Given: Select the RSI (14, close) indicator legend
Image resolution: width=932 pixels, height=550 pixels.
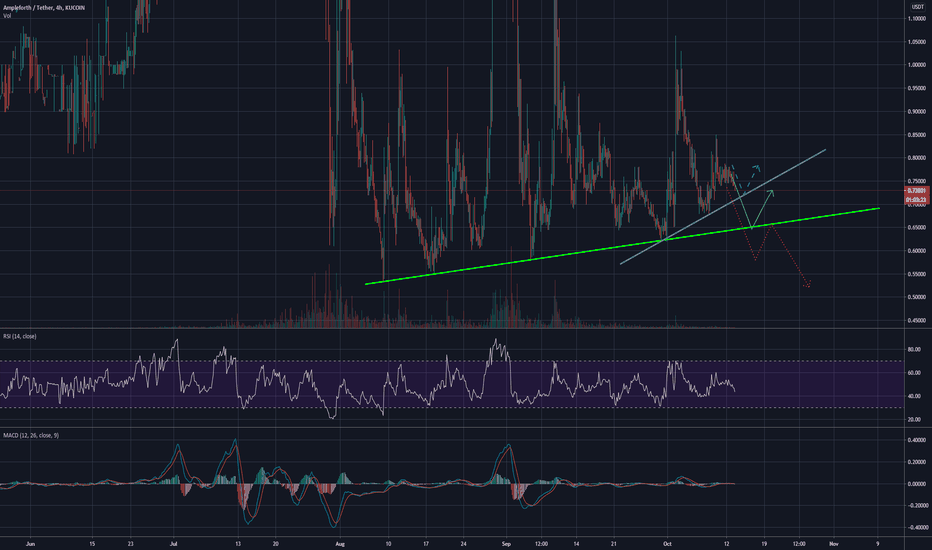Looking at the screenshot, I should pos(20,337).
